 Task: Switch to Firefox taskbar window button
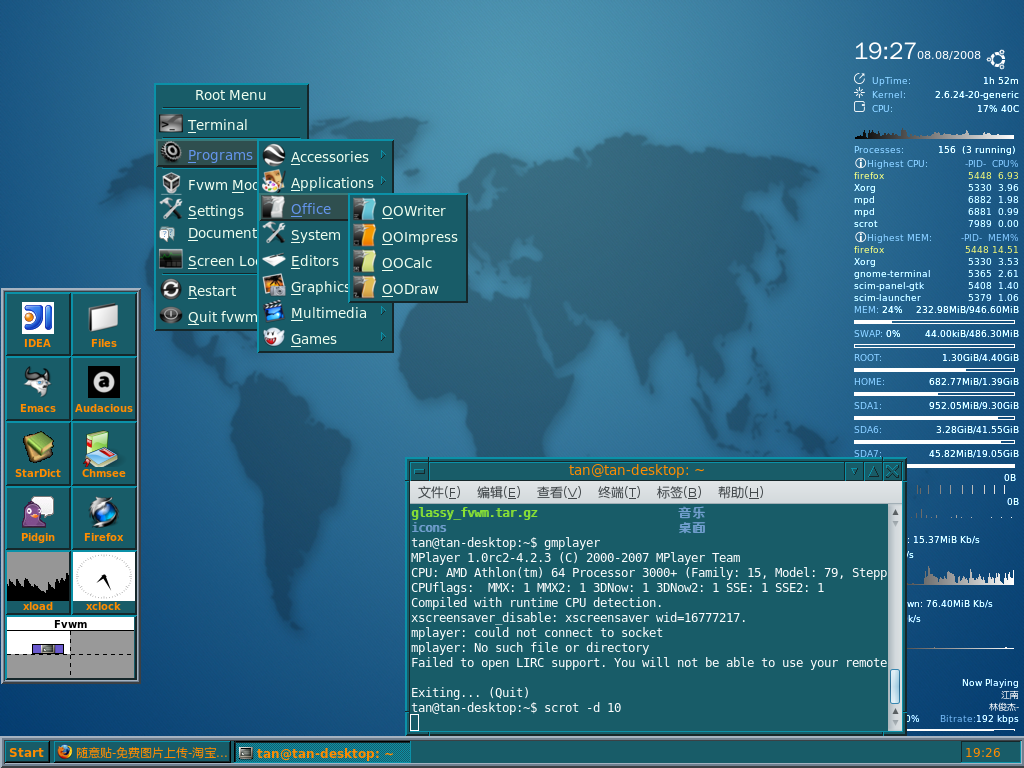[142, 752]
